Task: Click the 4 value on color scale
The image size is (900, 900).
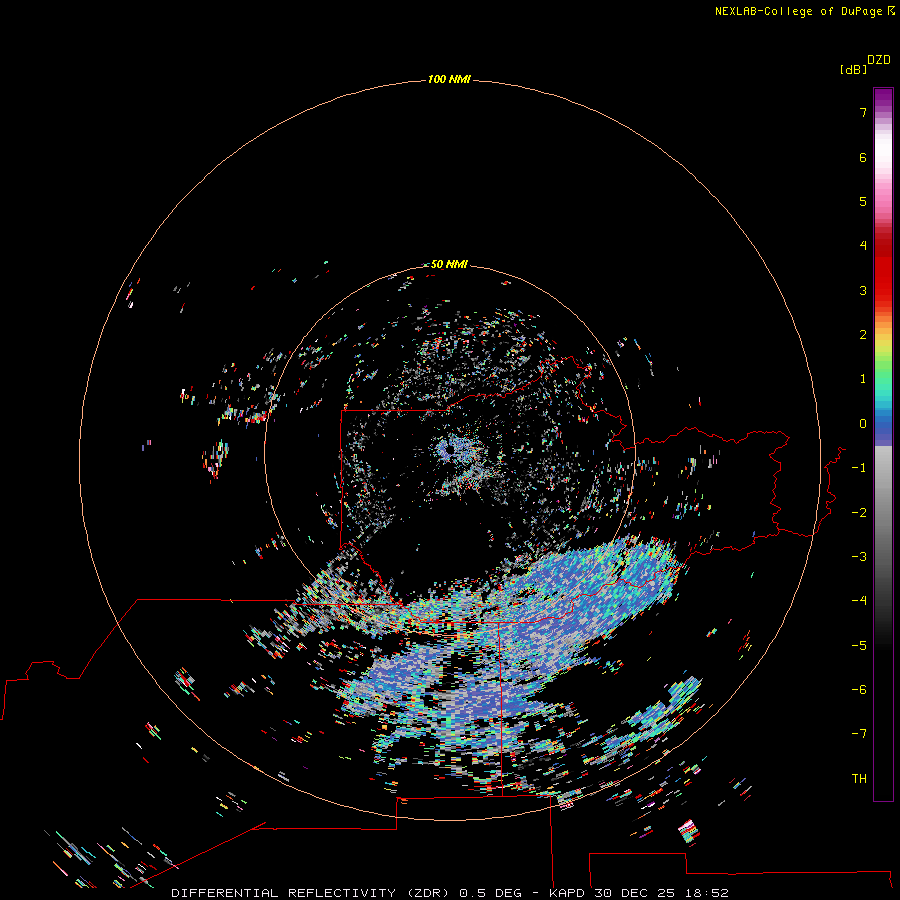Action: tap(863, 246)
